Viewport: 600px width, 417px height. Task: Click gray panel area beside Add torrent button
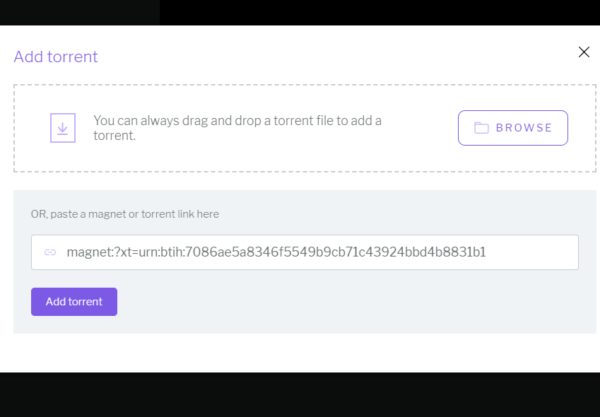point(344,301)
